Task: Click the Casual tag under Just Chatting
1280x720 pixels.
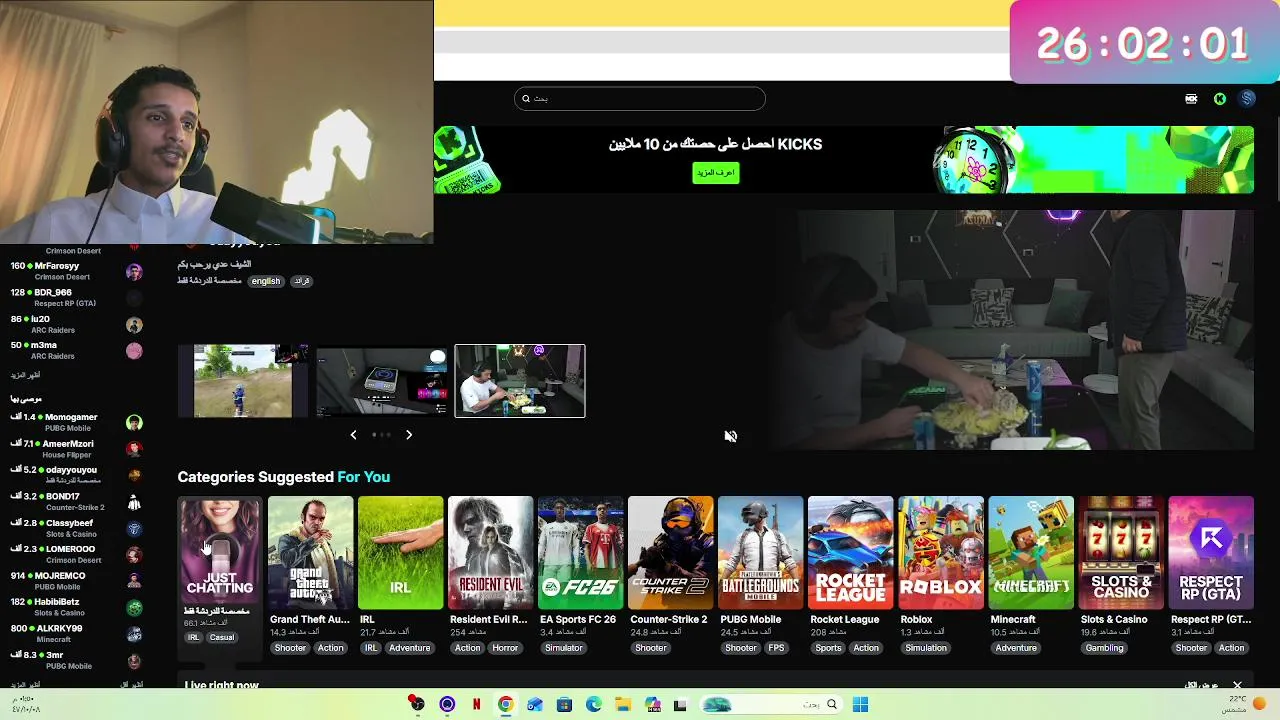Action: pyautogui.click(x=222, y=637)
